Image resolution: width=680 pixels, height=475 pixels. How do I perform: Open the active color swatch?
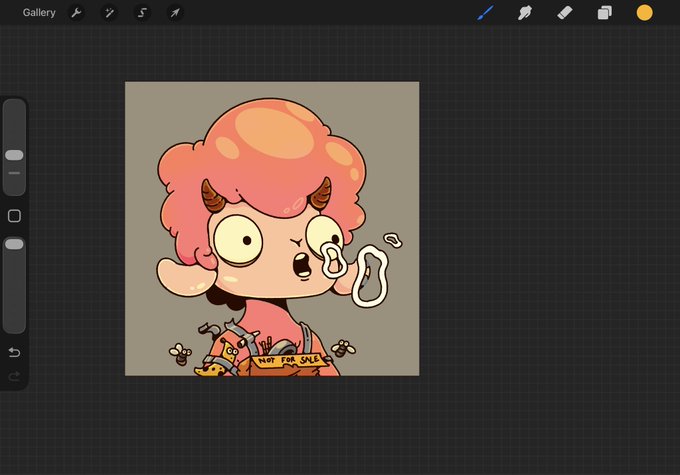(x=644, y=13)
